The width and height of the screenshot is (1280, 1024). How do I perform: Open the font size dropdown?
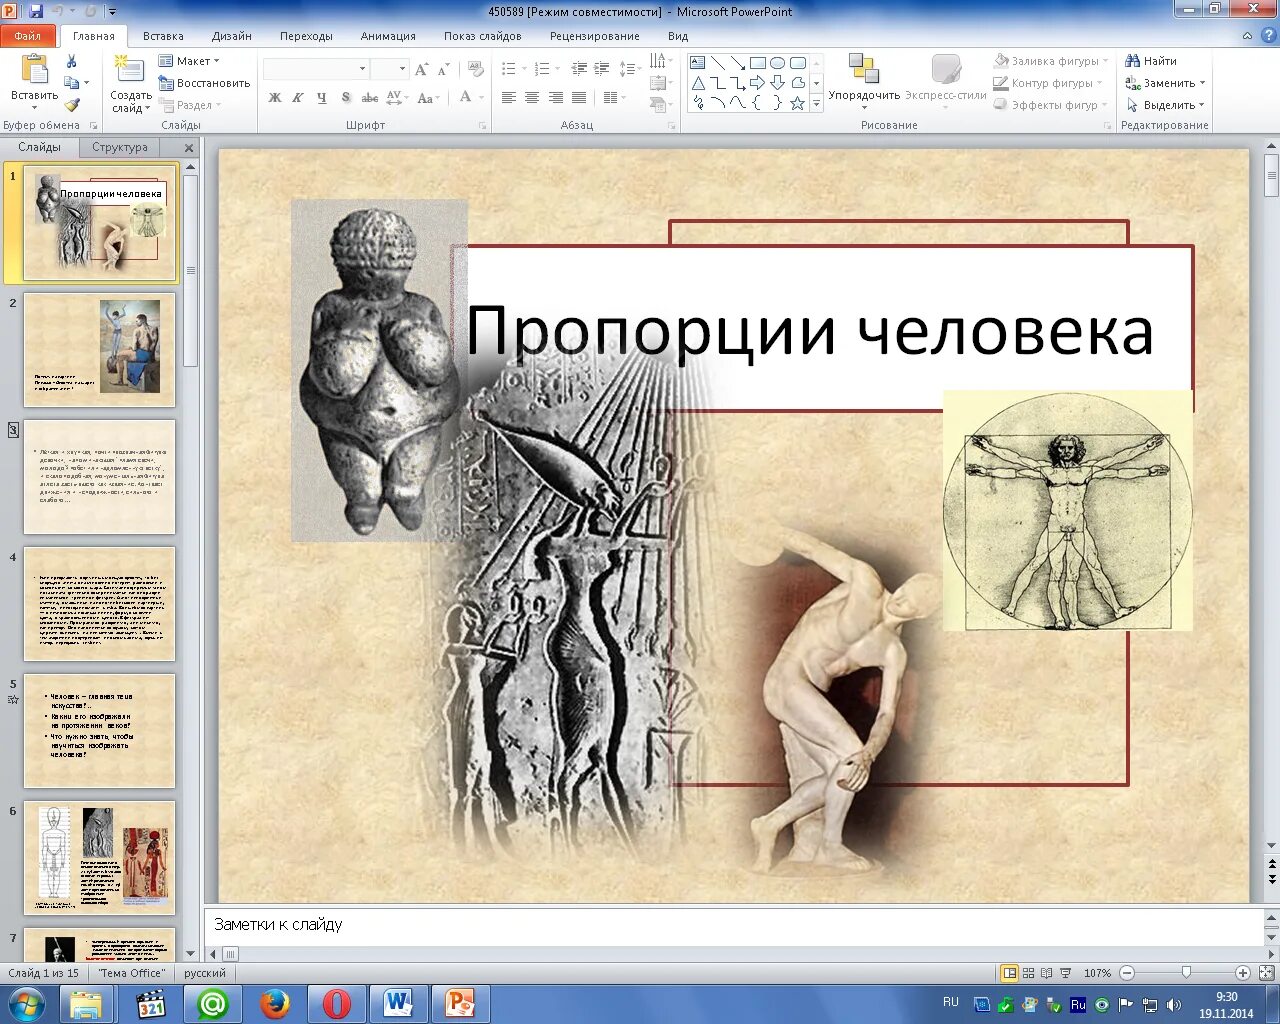point(402,69)
